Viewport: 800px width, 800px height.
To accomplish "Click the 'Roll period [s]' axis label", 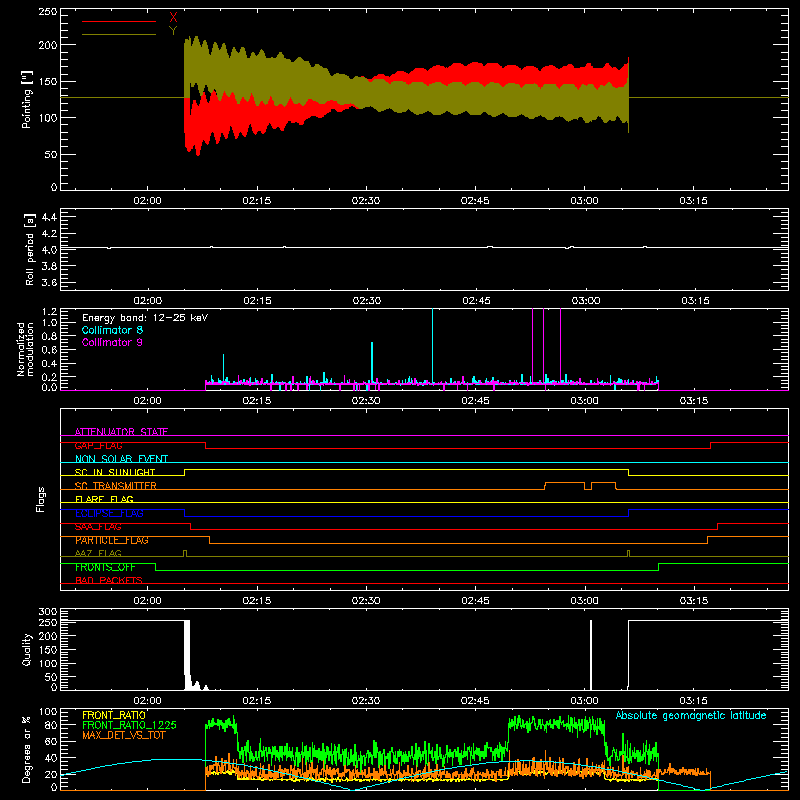I will click(x=30, y=249).
